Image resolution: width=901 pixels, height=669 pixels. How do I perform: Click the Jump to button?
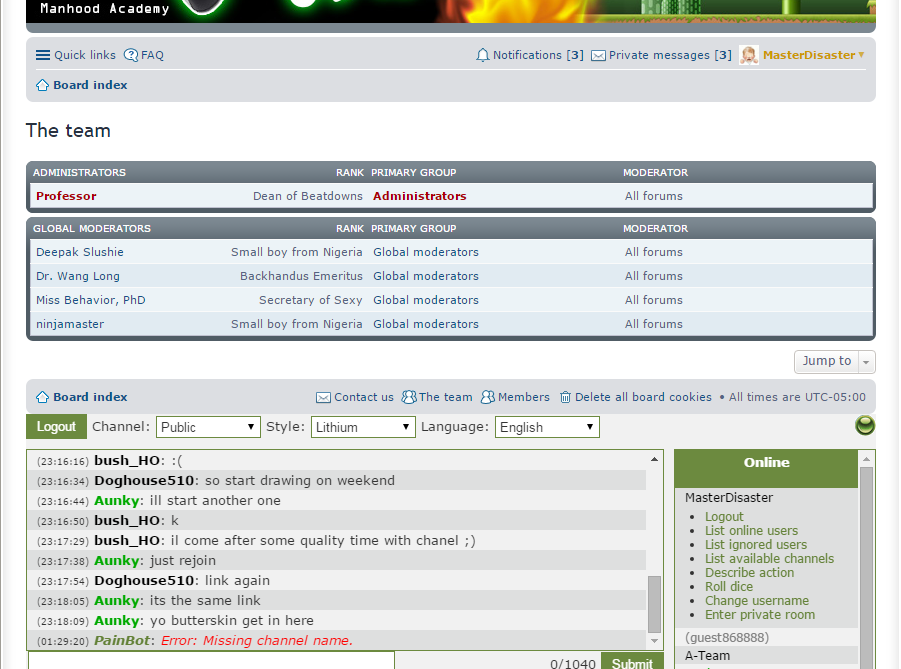pyautogui.click(x=827, y=362)
